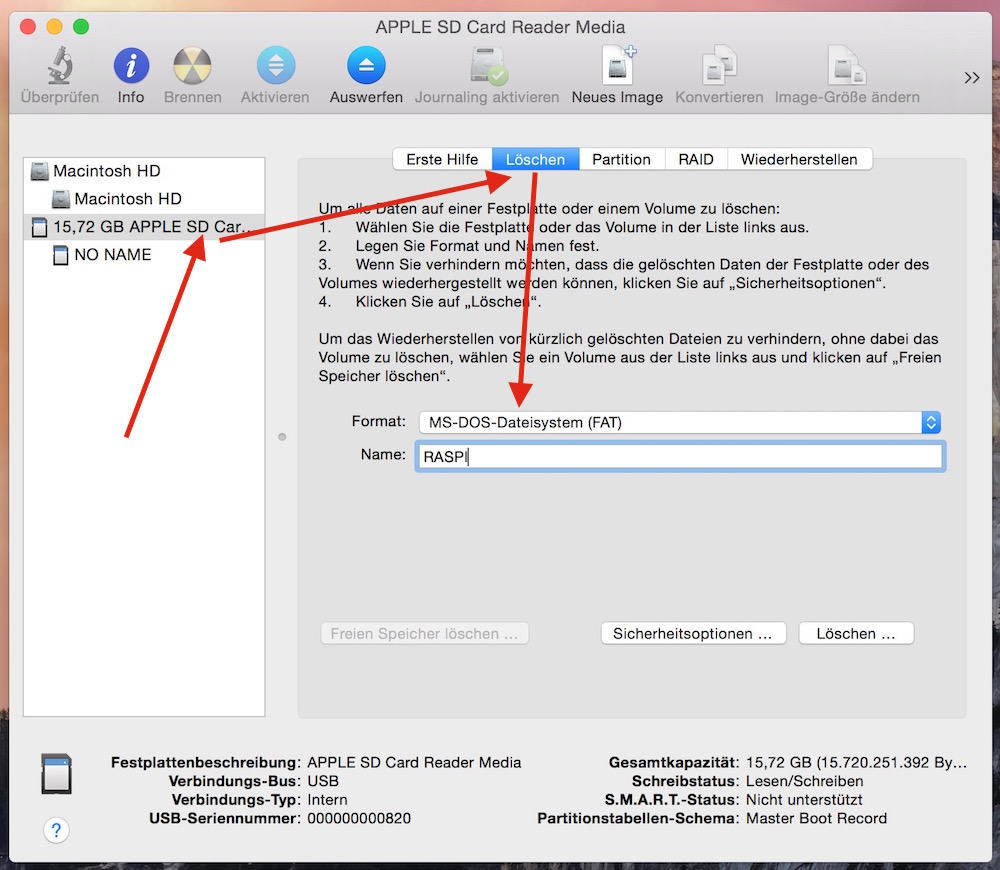1000x870 pixels.
Task: Switch to the Erste Hilfe tab
Action: tap(442, 159)
